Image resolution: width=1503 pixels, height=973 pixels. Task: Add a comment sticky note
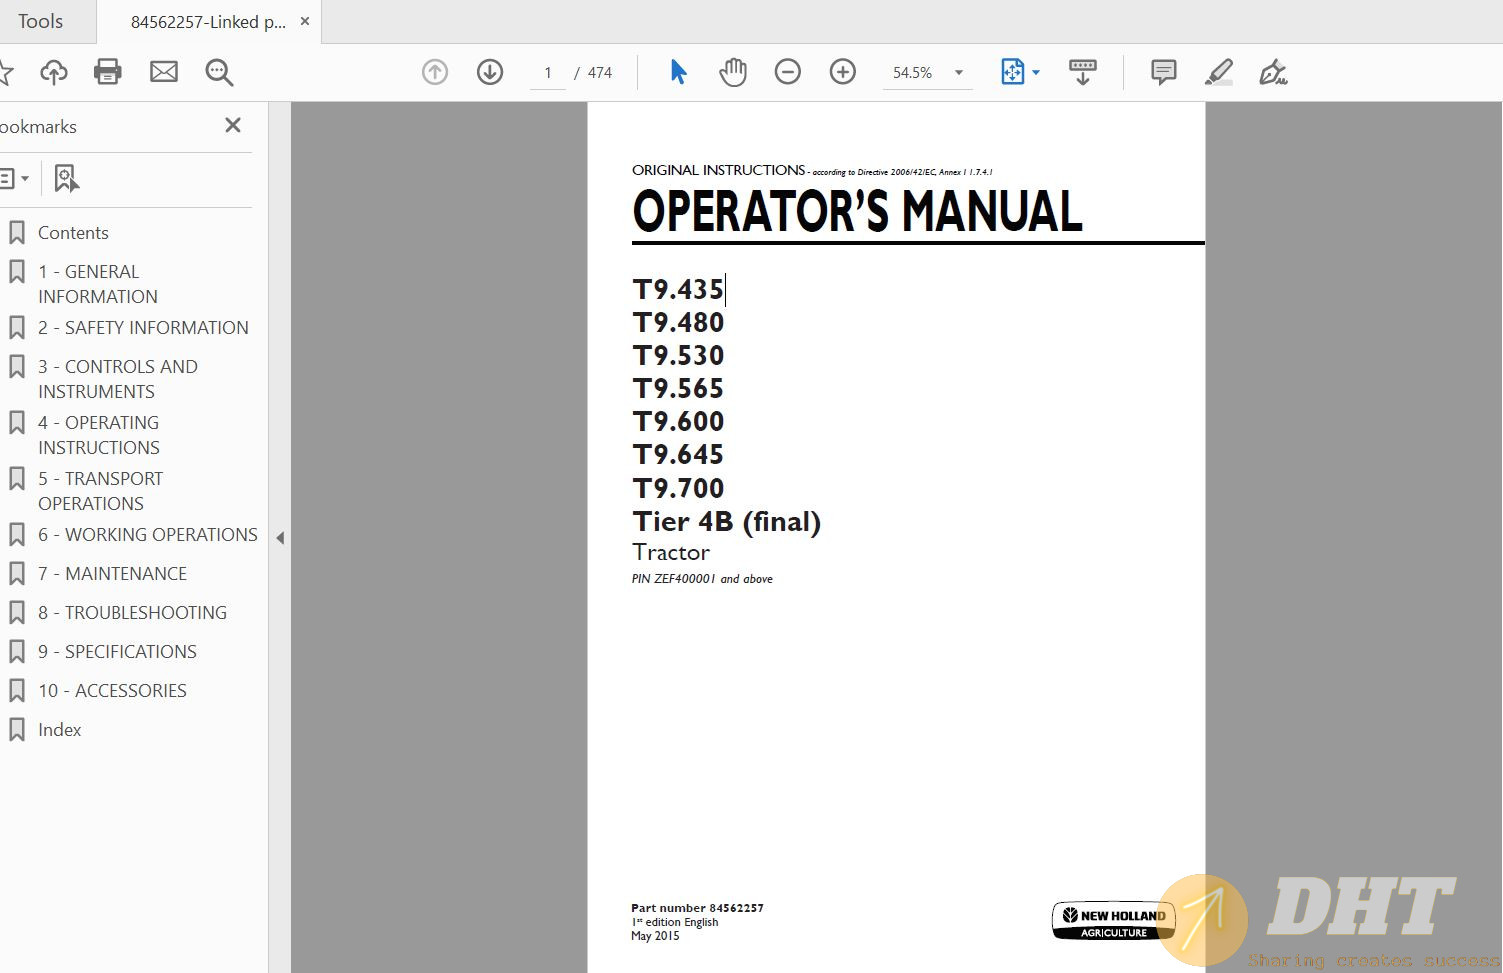[x=1163, y=72]
